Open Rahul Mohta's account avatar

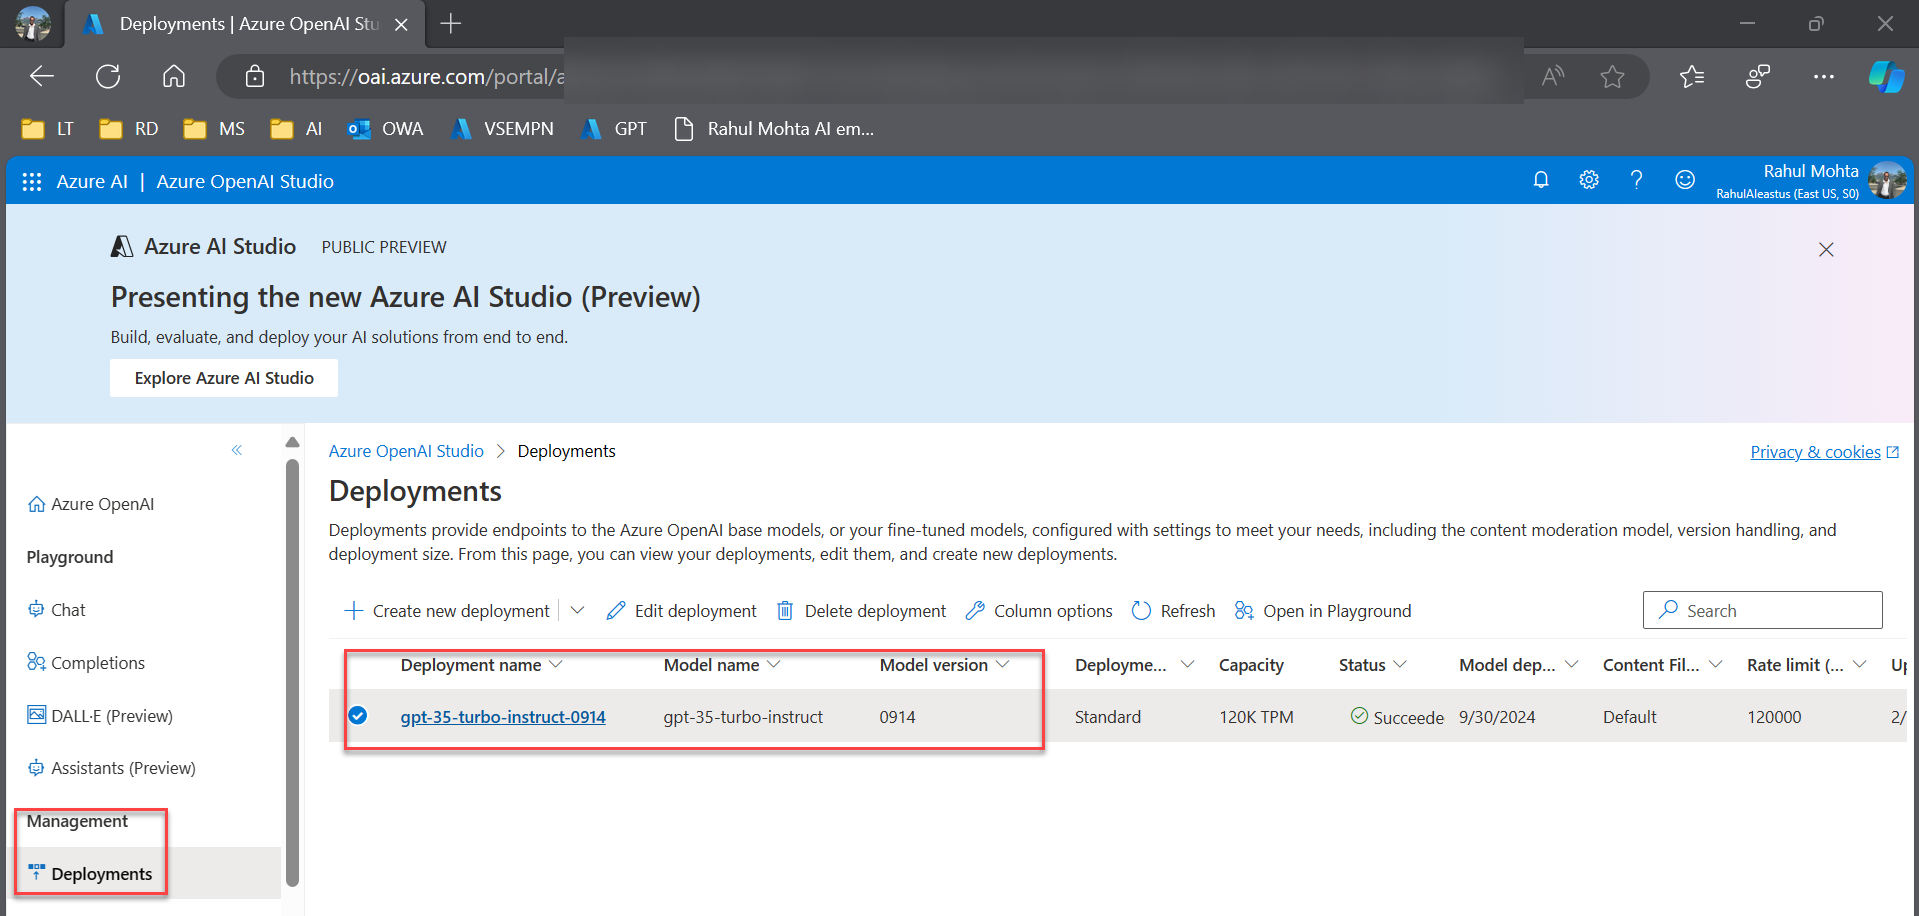pyautogui.click(x=1887, y=181)
